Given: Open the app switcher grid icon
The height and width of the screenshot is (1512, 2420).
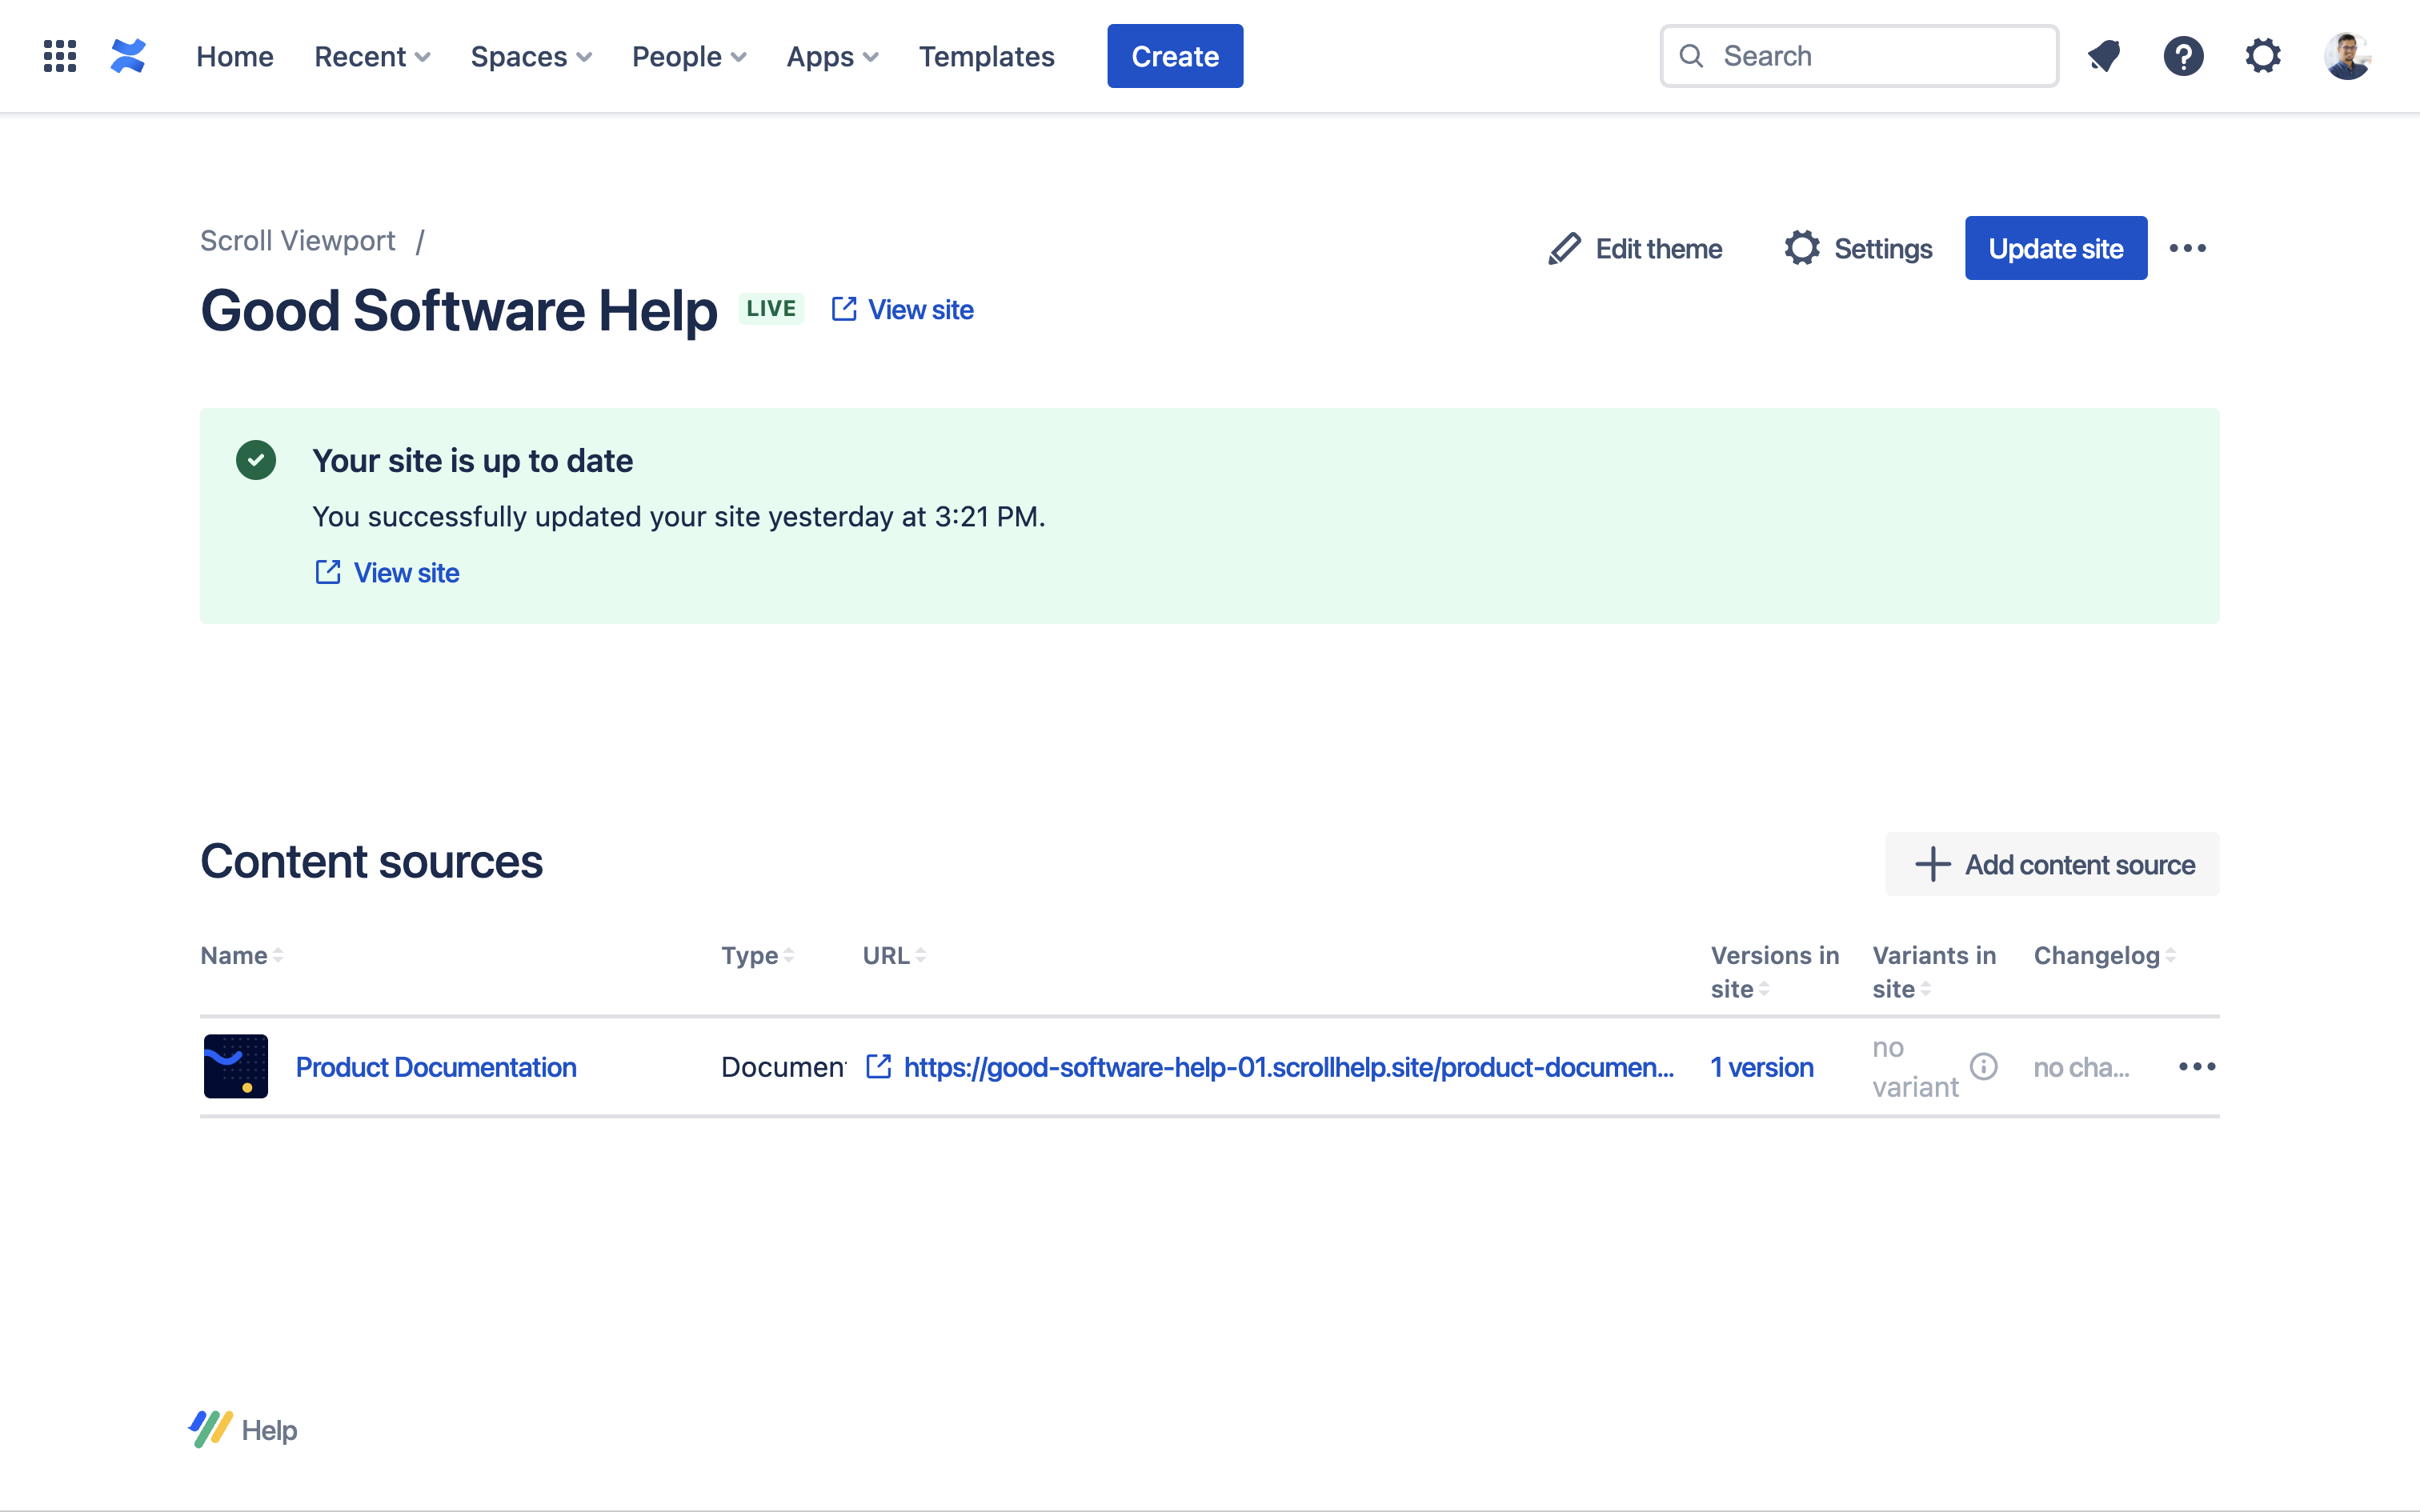Looking at the screenshot, I should tap(60, 56).
